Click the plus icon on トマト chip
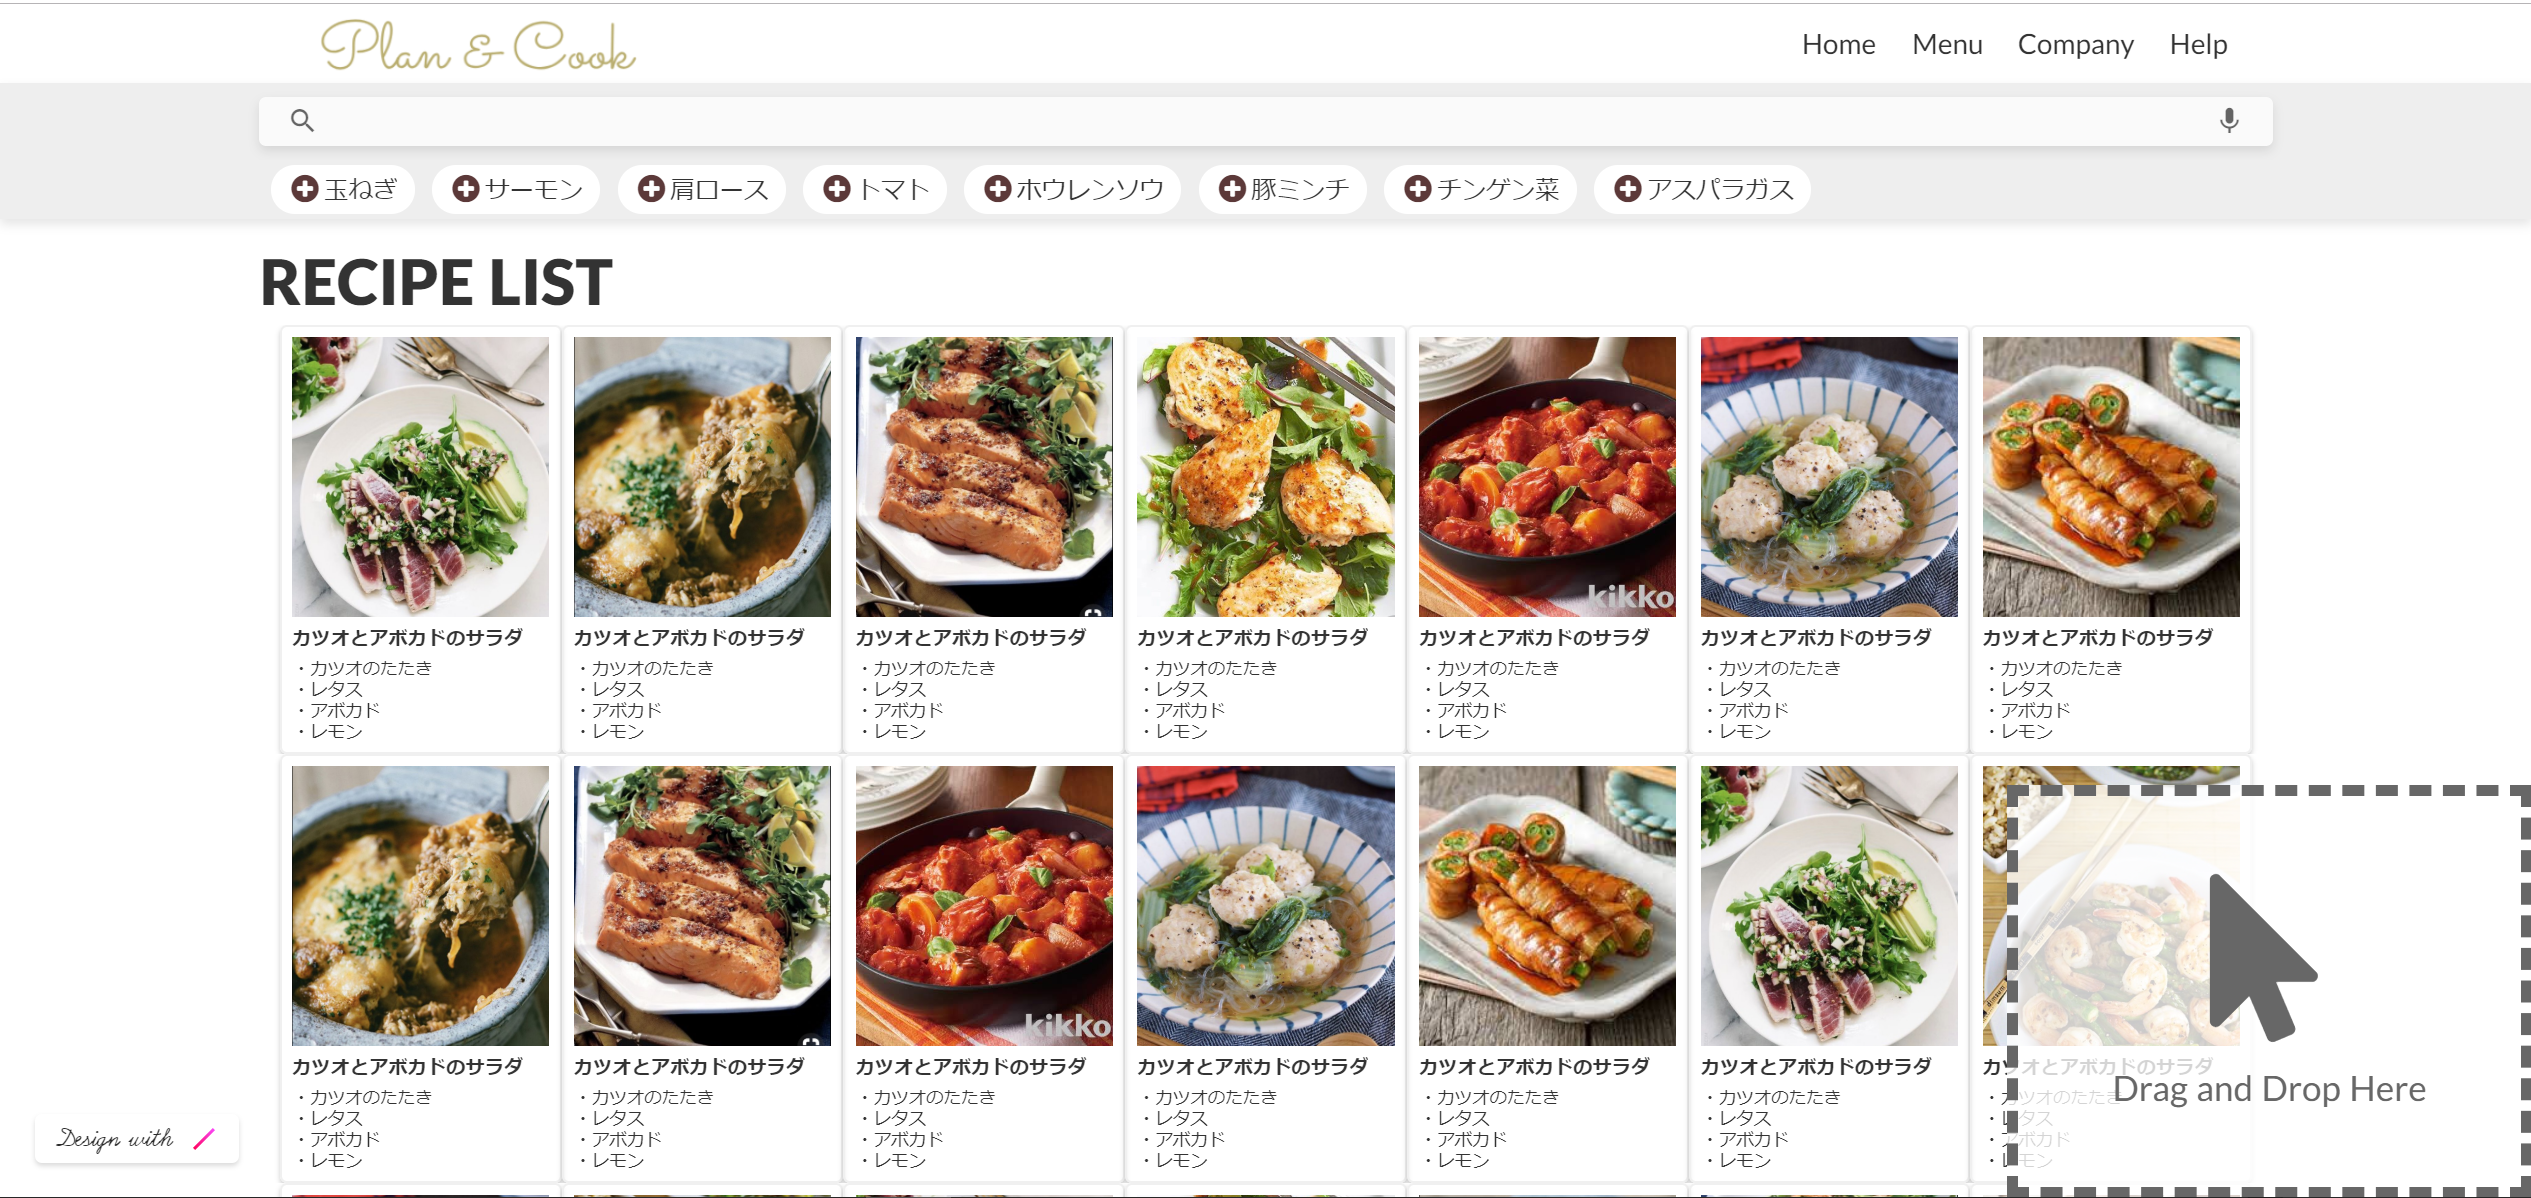 click(836, 189)
